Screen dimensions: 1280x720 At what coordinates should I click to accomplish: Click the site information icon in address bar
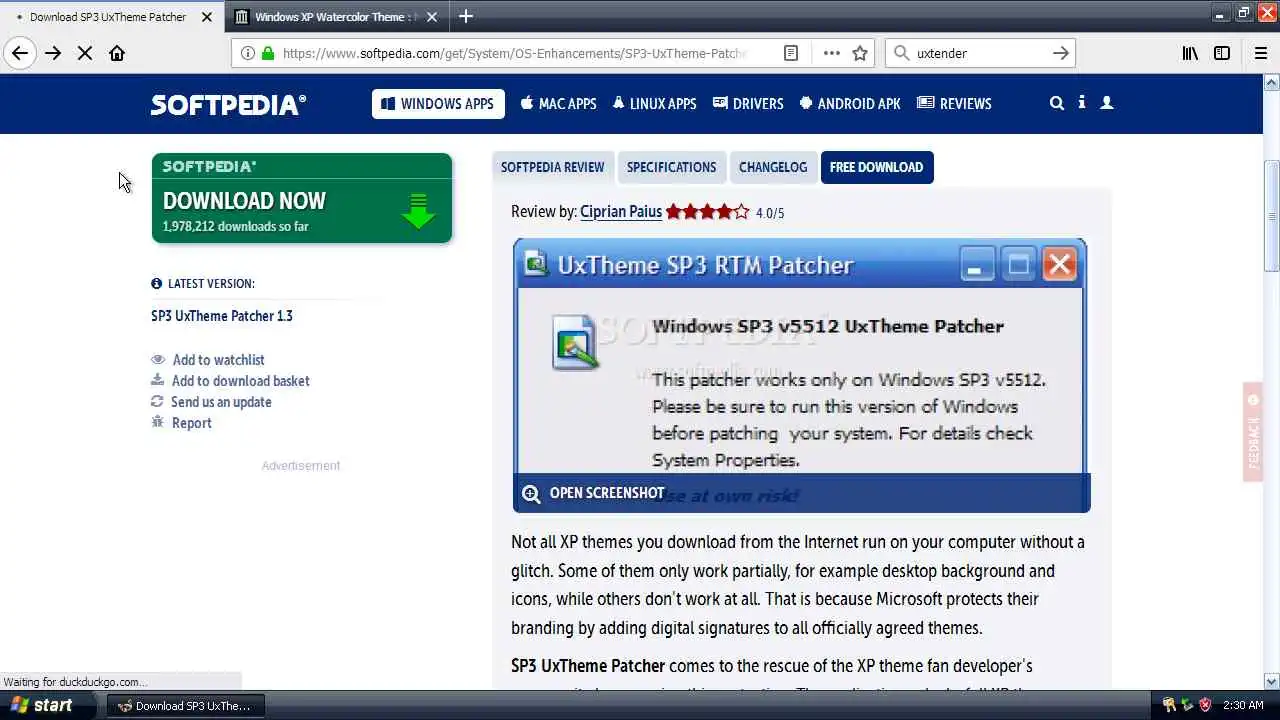point(247,53)
